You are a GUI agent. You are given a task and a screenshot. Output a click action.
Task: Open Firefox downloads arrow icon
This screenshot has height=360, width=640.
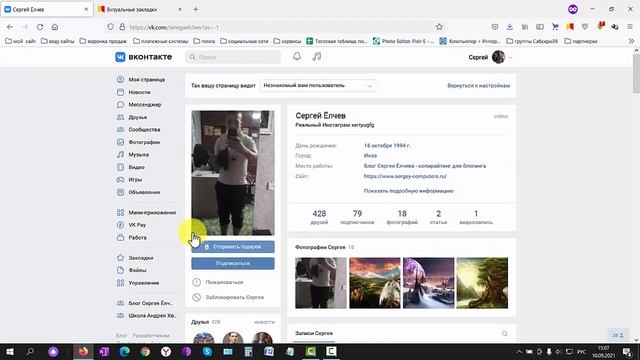tap(510, 27)
